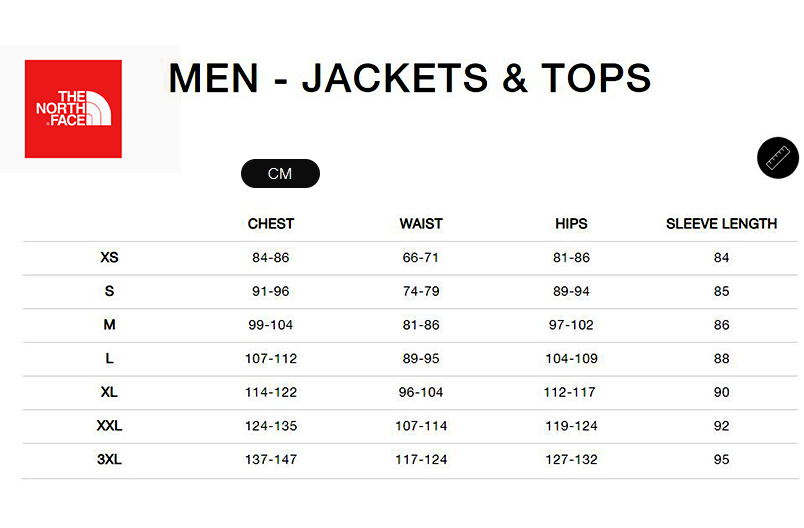Screen dimensions: 804x528
Task: Click the L size row label
Action: point(109,358)
